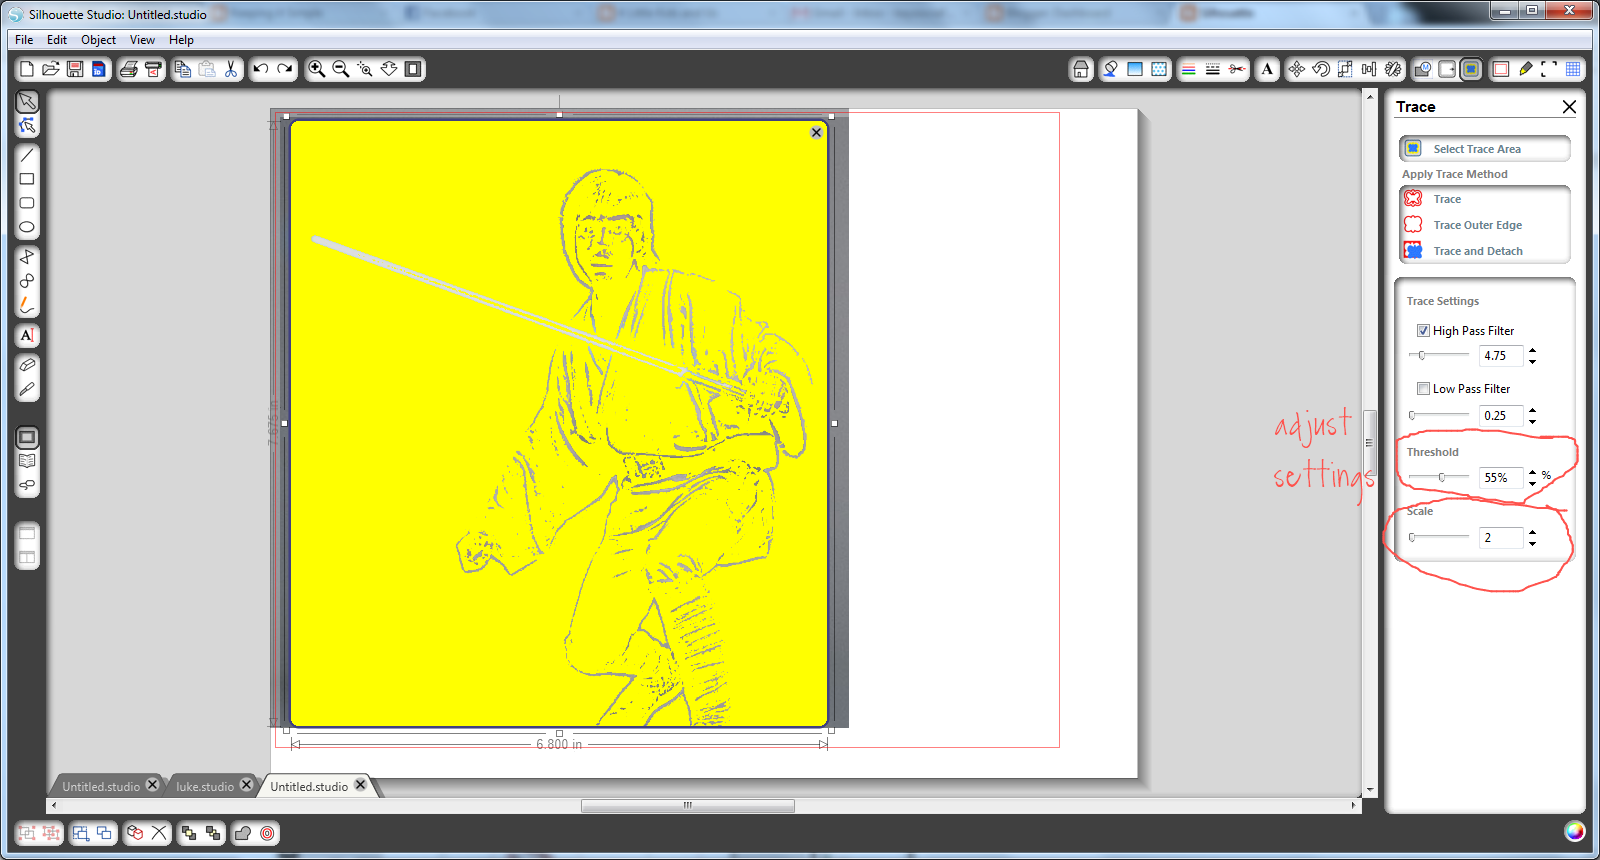This screenshot has height=860, width=1600.
Task: Choose the Edit Points tool
Action: [x=27, y=126]
